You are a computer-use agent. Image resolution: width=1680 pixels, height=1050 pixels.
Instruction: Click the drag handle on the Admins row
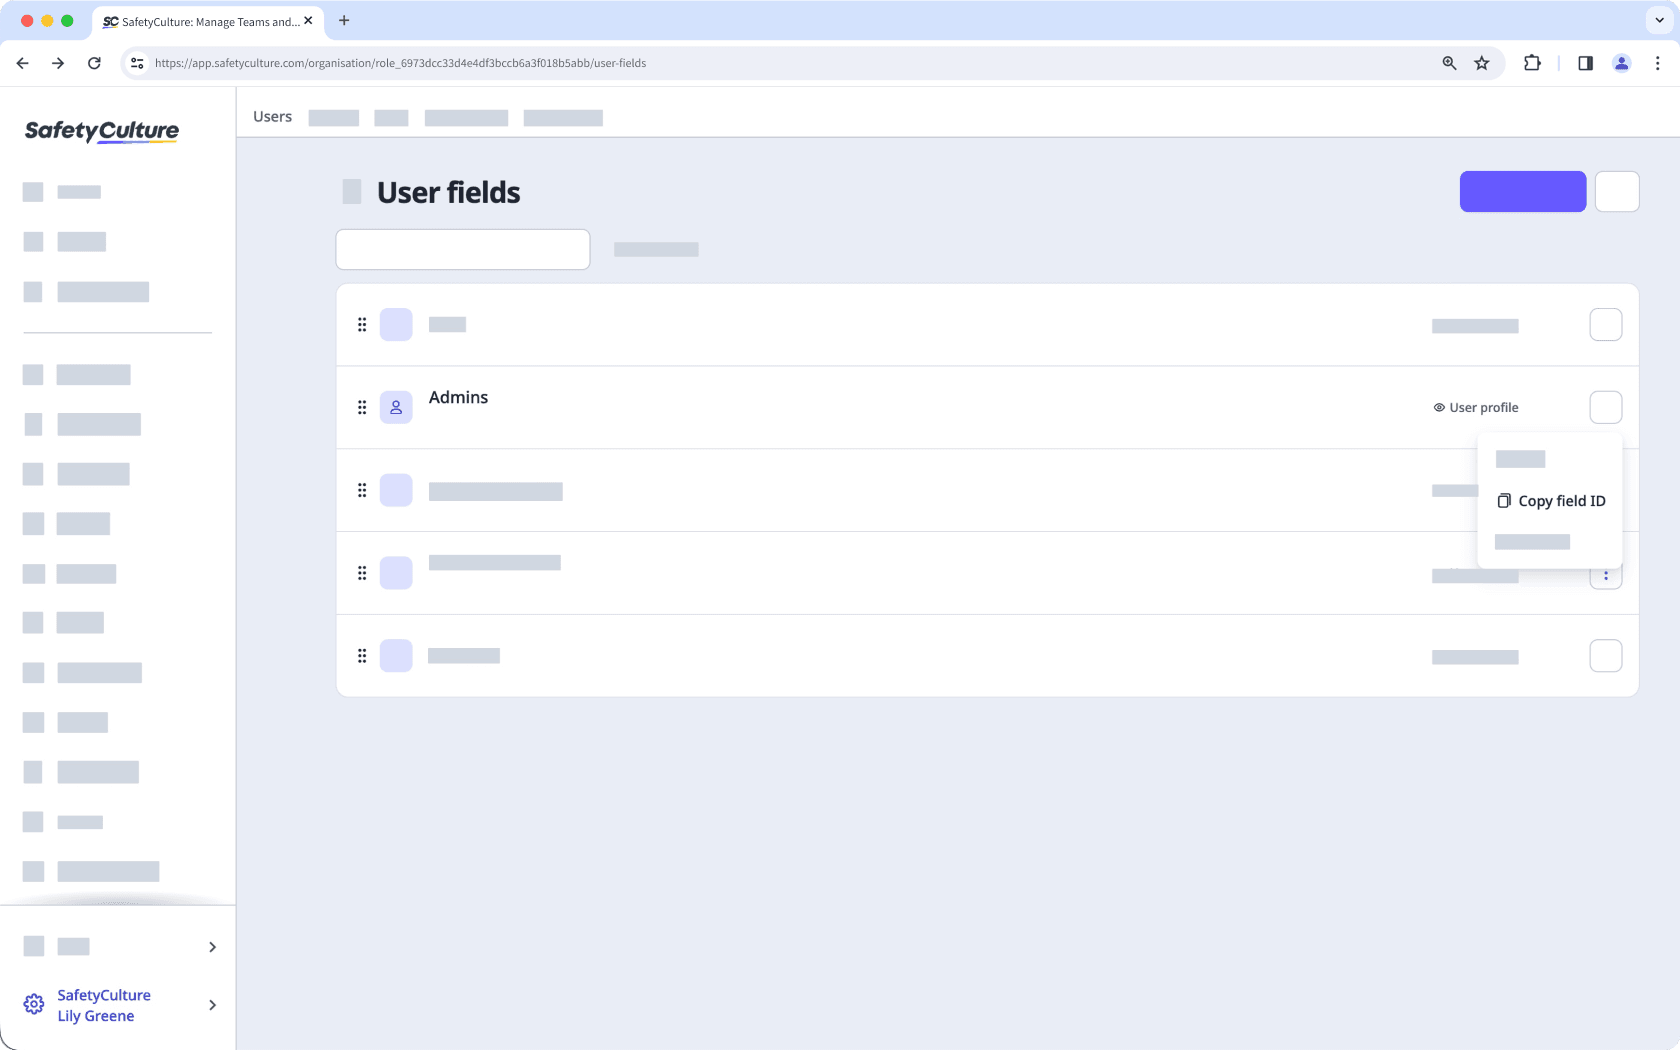coord(362,407)
